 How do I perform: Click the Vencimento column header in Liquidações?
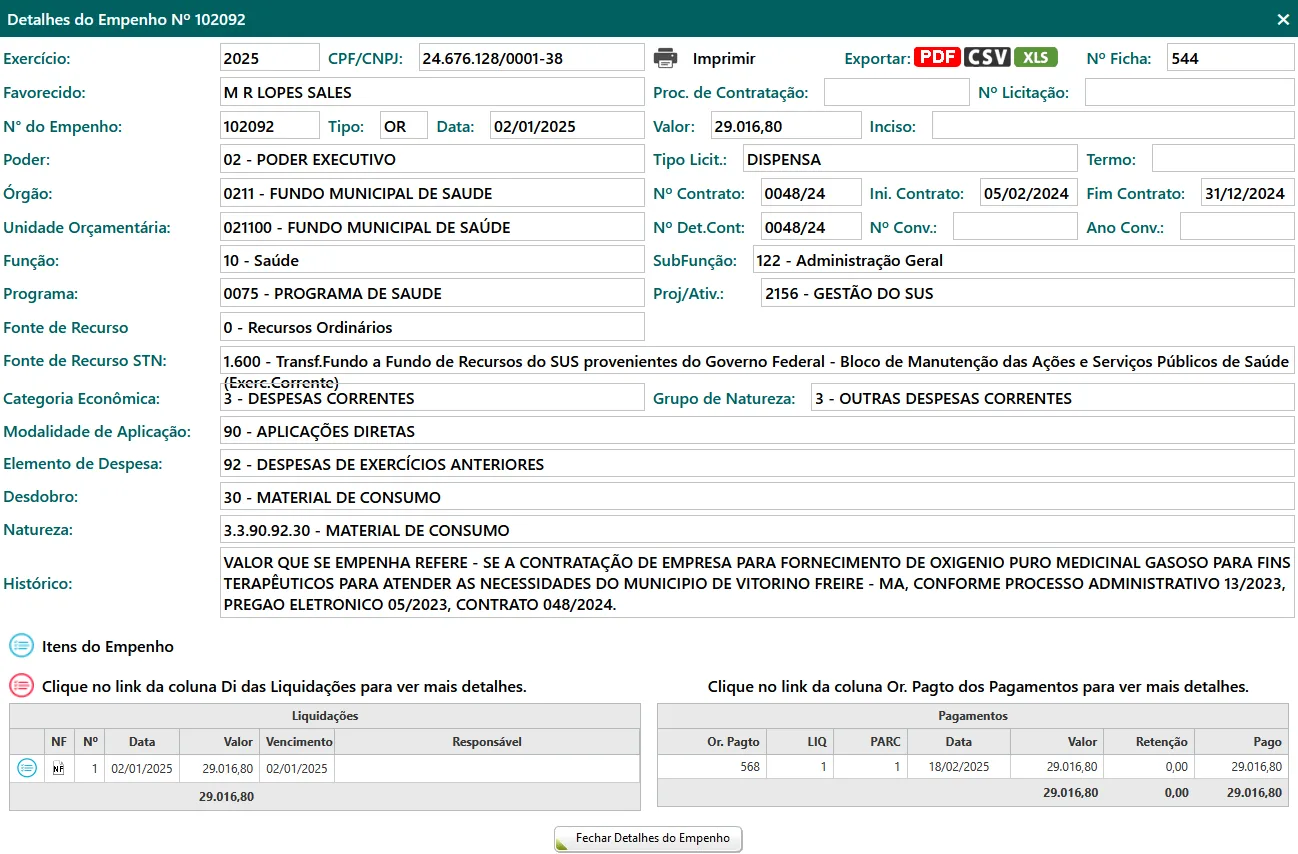click(298, 742)
